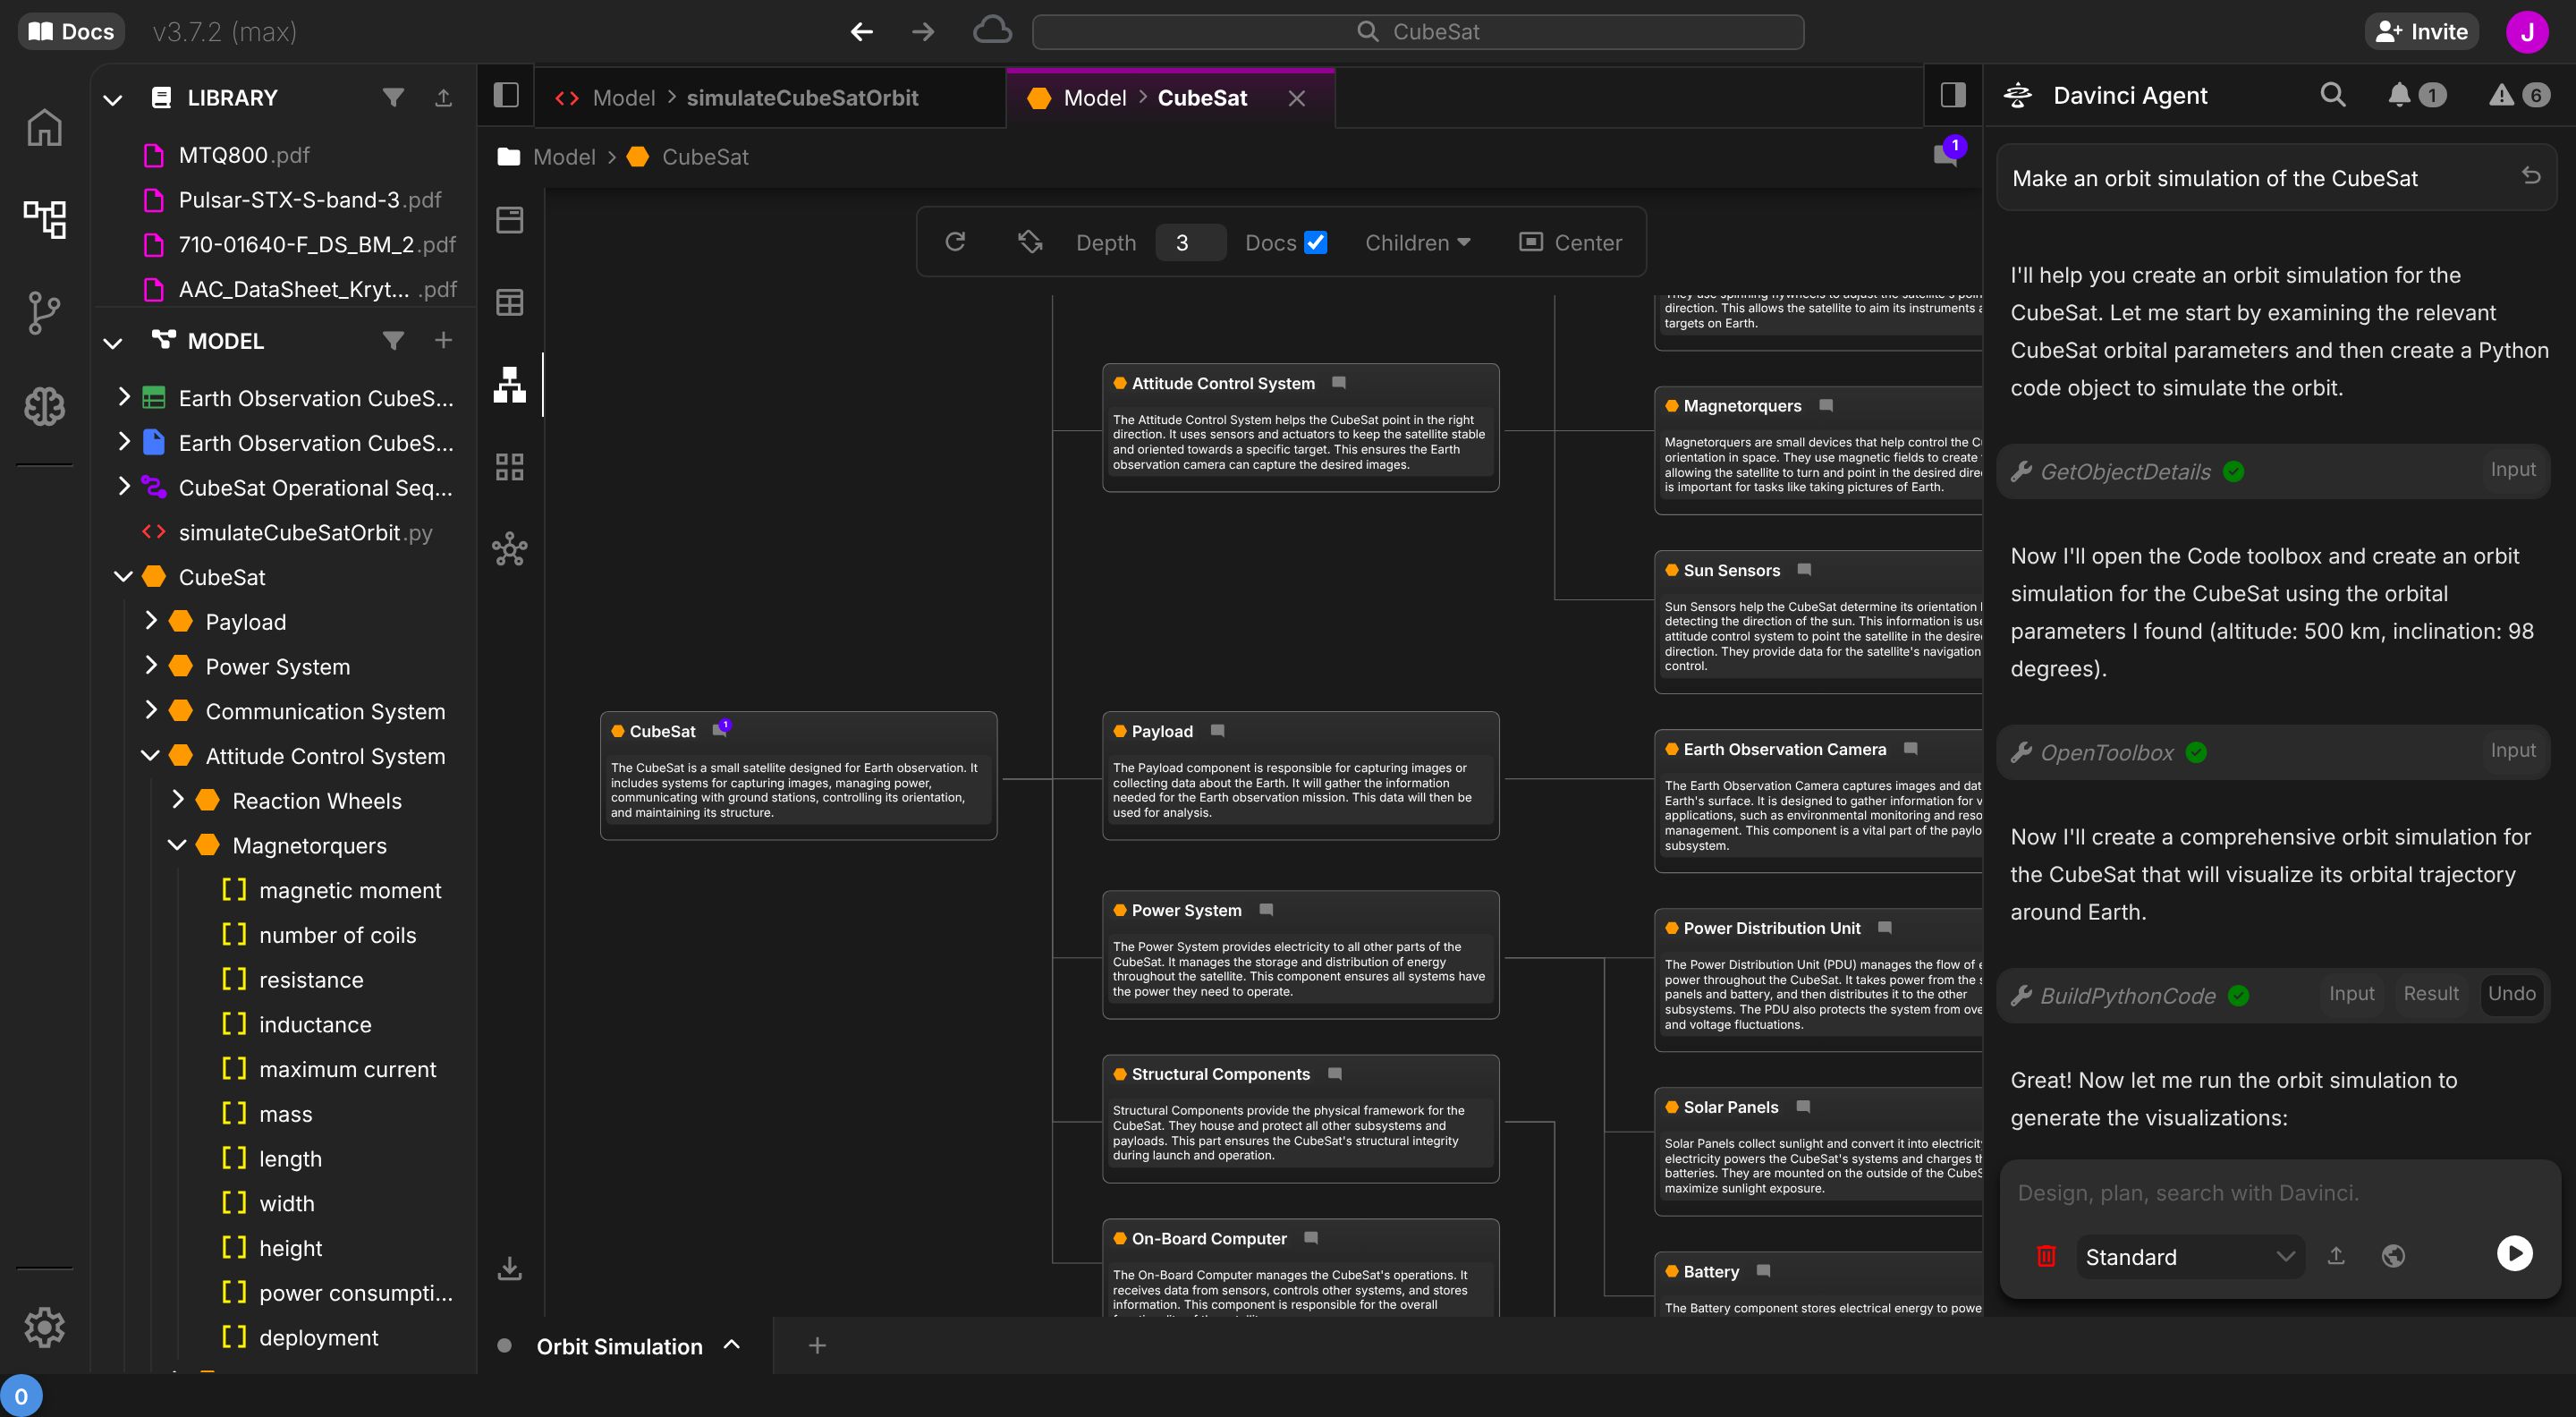Click the trash icon in the Davinci input
Image resolution: width=2576 pixels, height=1417 pixels.
pyautogui.click(x=2046, y=1256)
